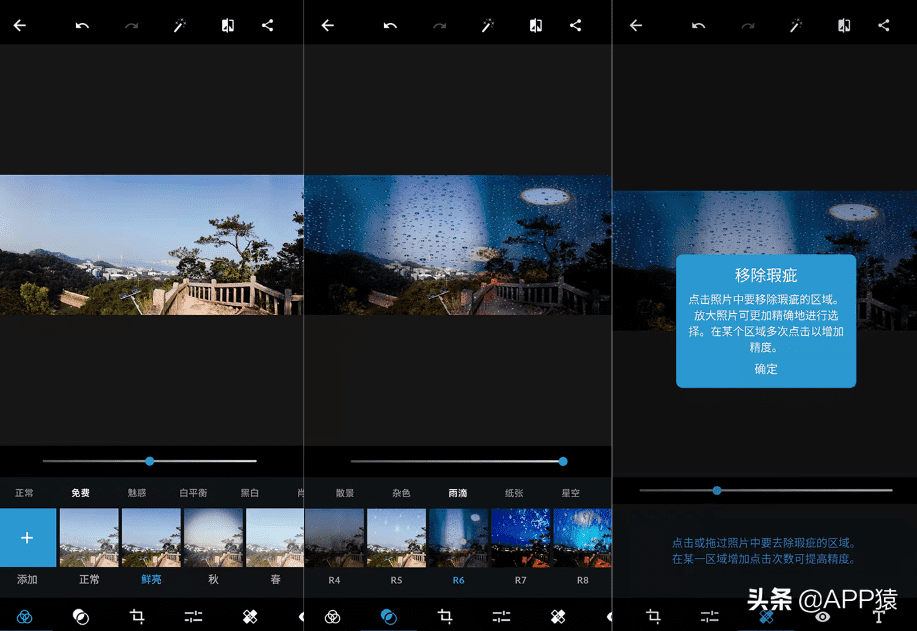Open Adjustments icon in middle panel
917x631 pixels.
coord(501,616)
